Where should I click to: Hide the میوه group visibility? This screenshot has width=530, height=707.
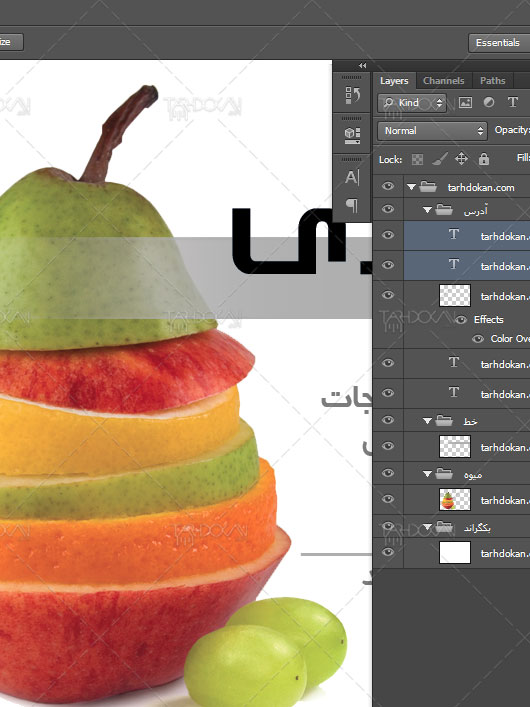click(388, 473)
